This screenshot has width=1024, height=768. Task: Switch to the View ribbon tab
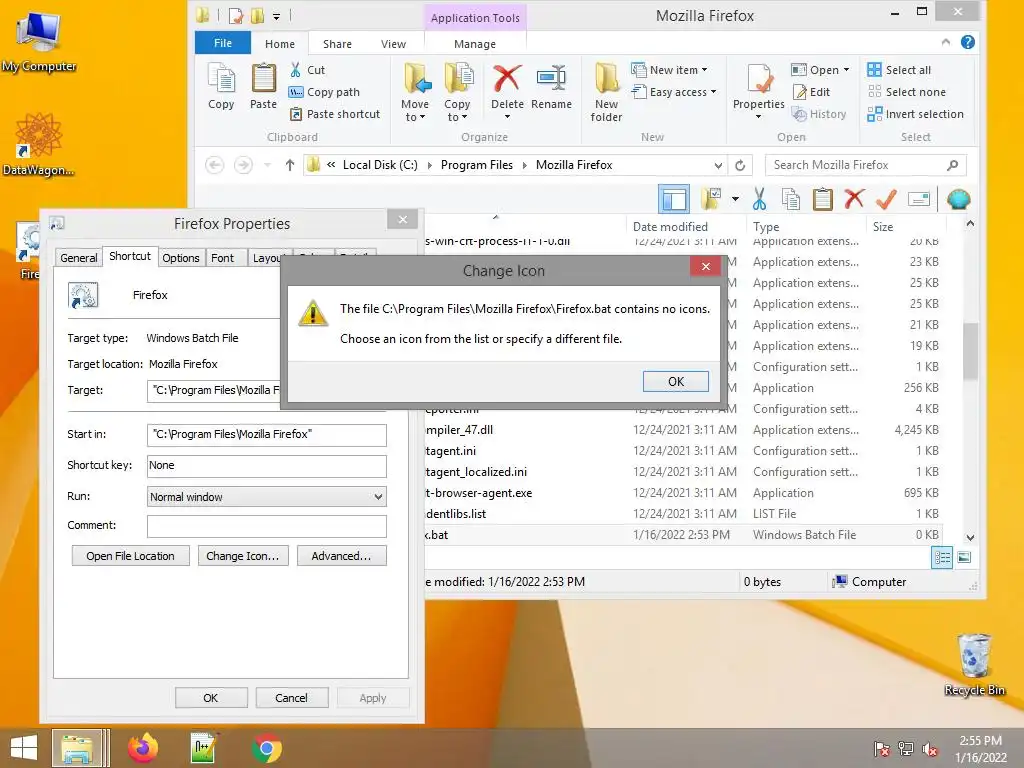click(x=393, y=44)
